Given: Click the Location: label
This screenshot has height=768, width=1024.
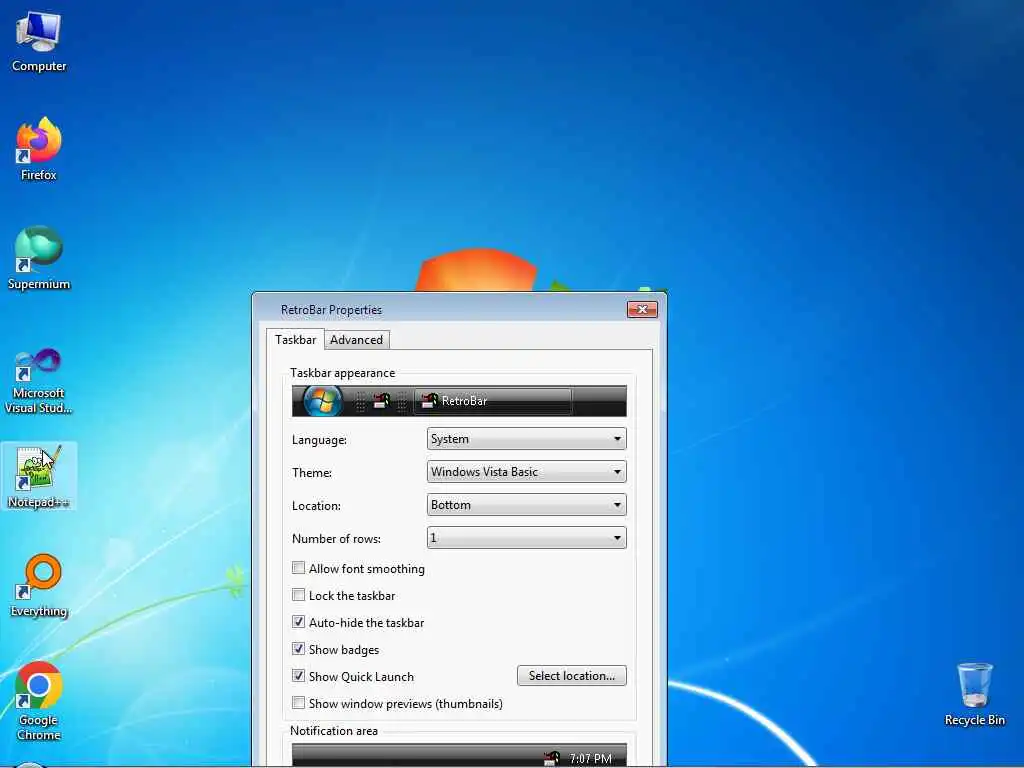Looking at the screenshot, I should pos(316,505).
